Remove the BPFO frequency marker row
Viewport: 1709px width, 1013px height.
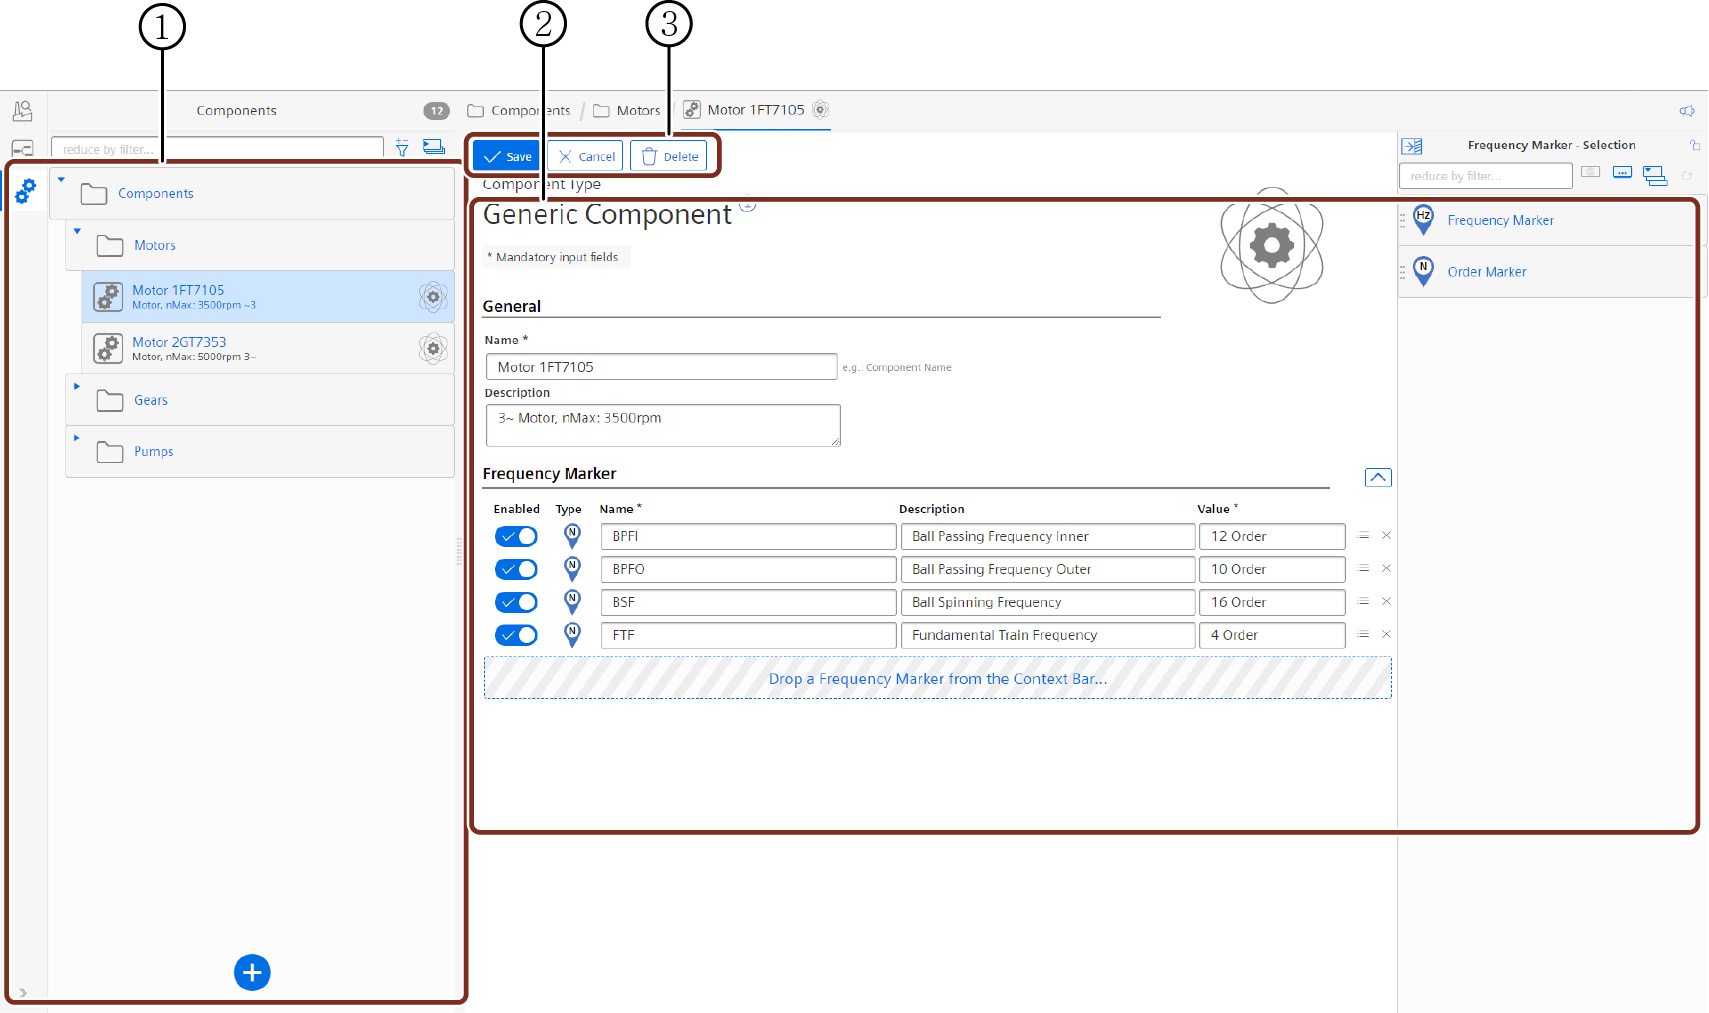[x=1386, y=569]
